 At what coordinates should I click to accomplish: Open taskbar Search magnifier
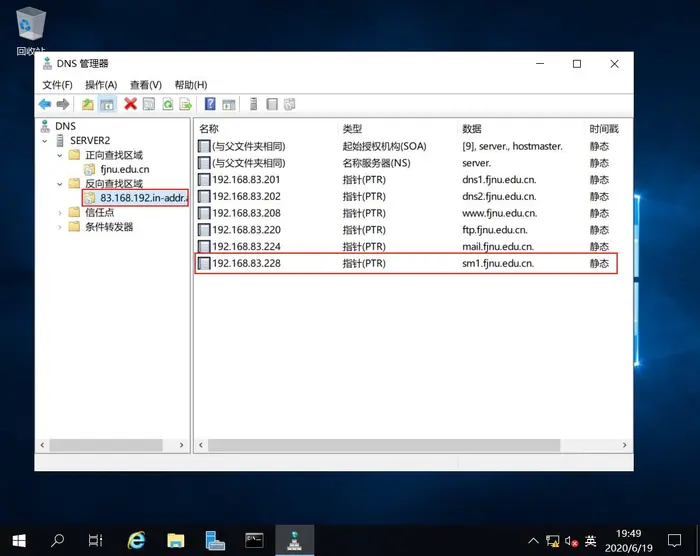pyautogui.click(x=58, y=541)
